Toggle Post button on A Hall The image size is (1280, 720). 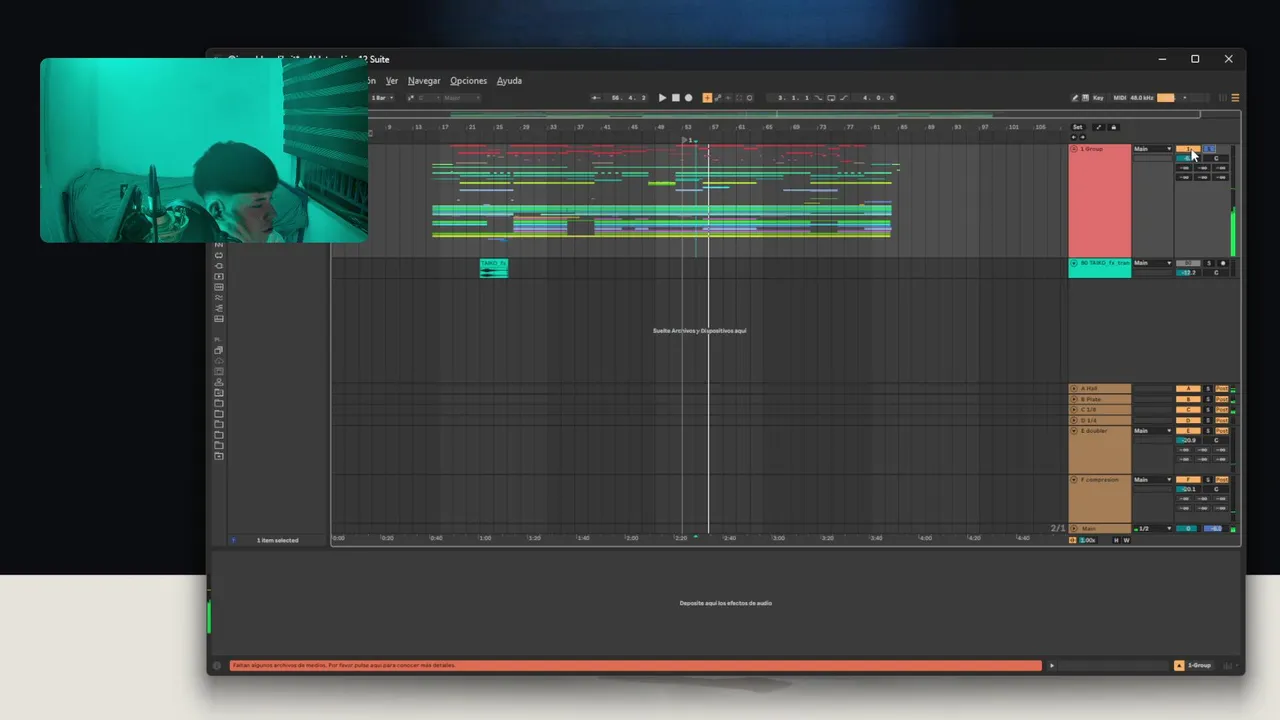[1222, 389]
